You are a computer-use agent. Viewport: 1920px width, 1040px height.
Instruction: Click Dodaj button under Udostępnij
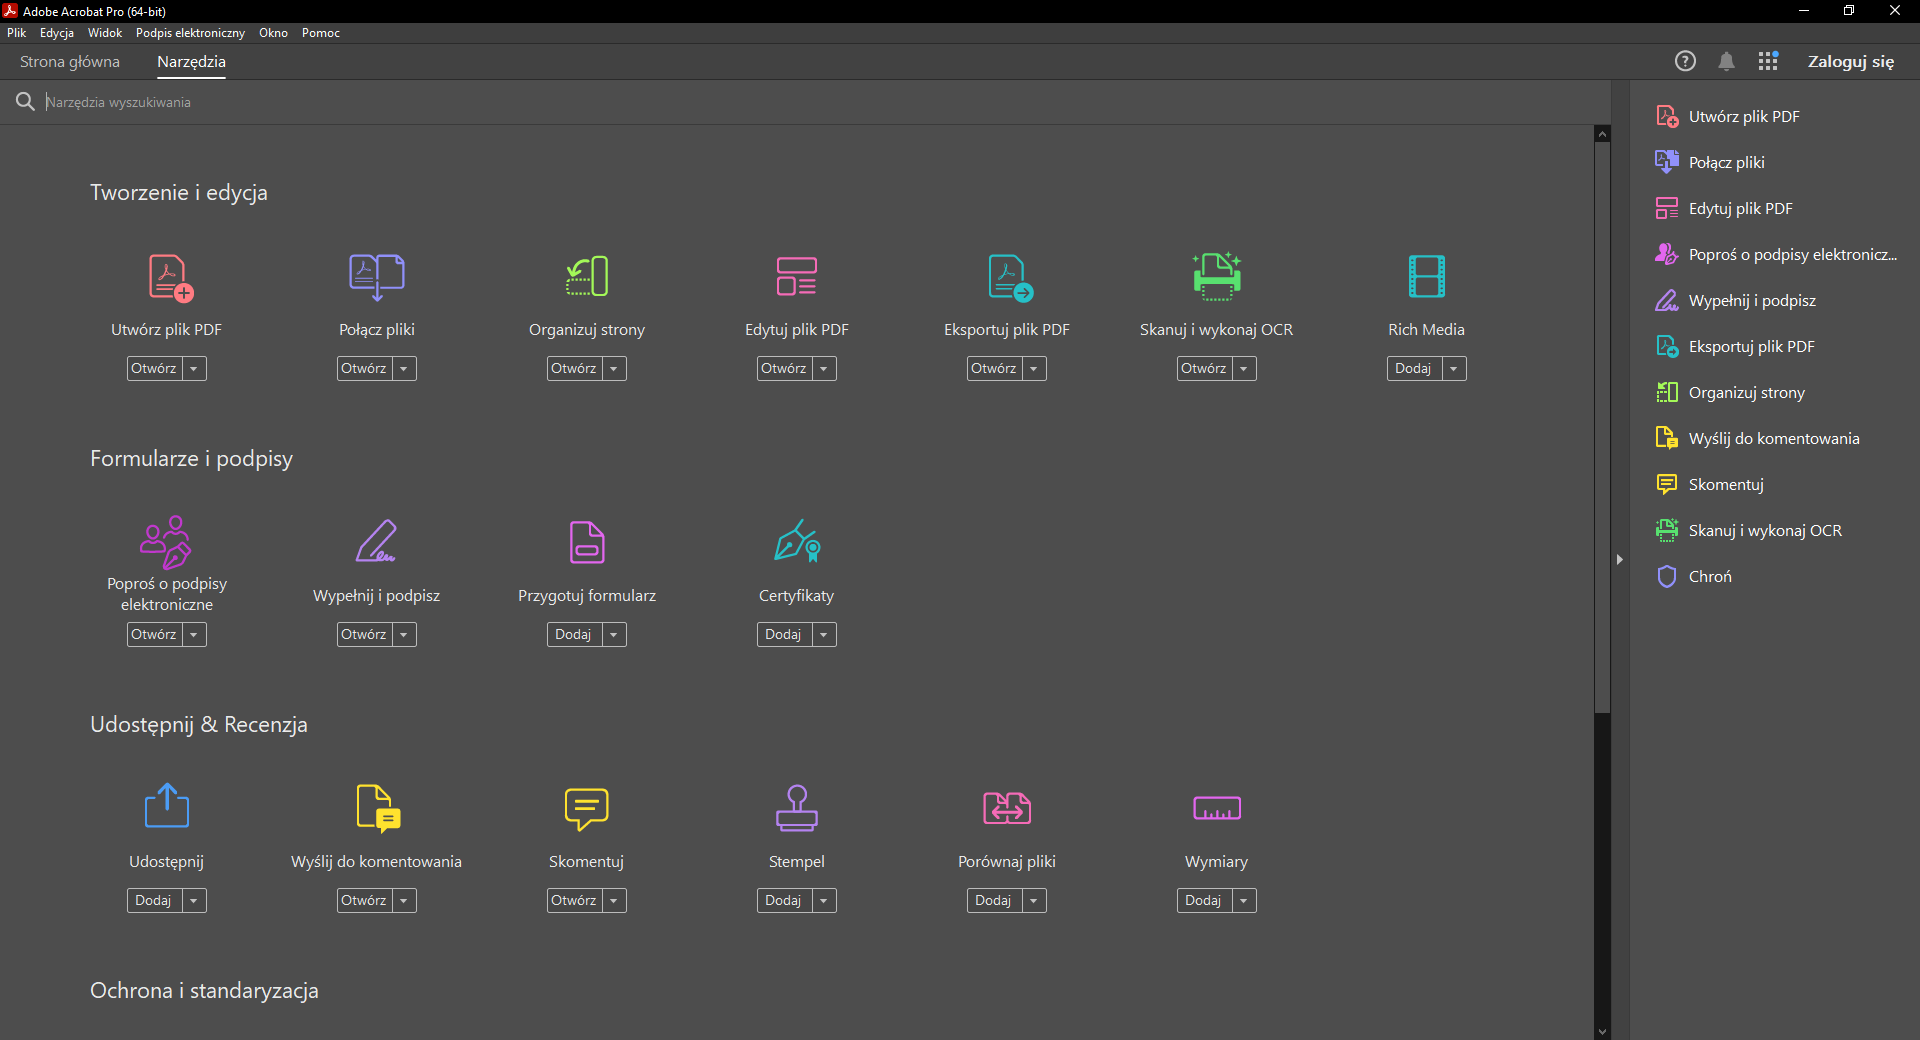[x=154, y=901]
